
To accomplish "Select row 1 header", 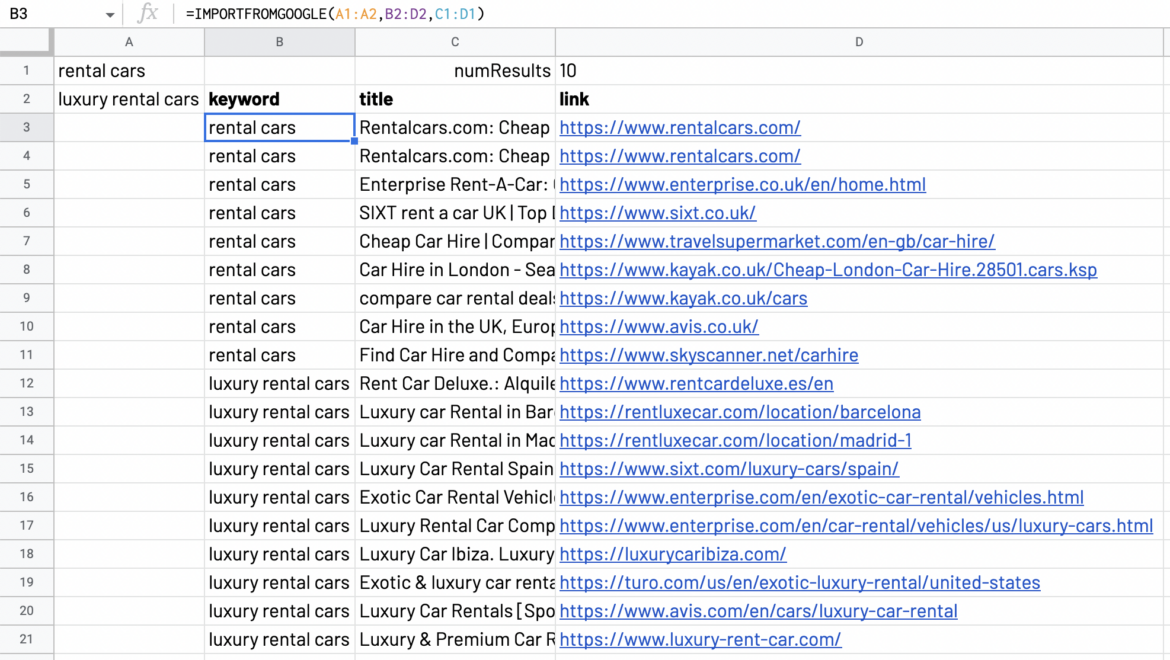I will (27, 70).
